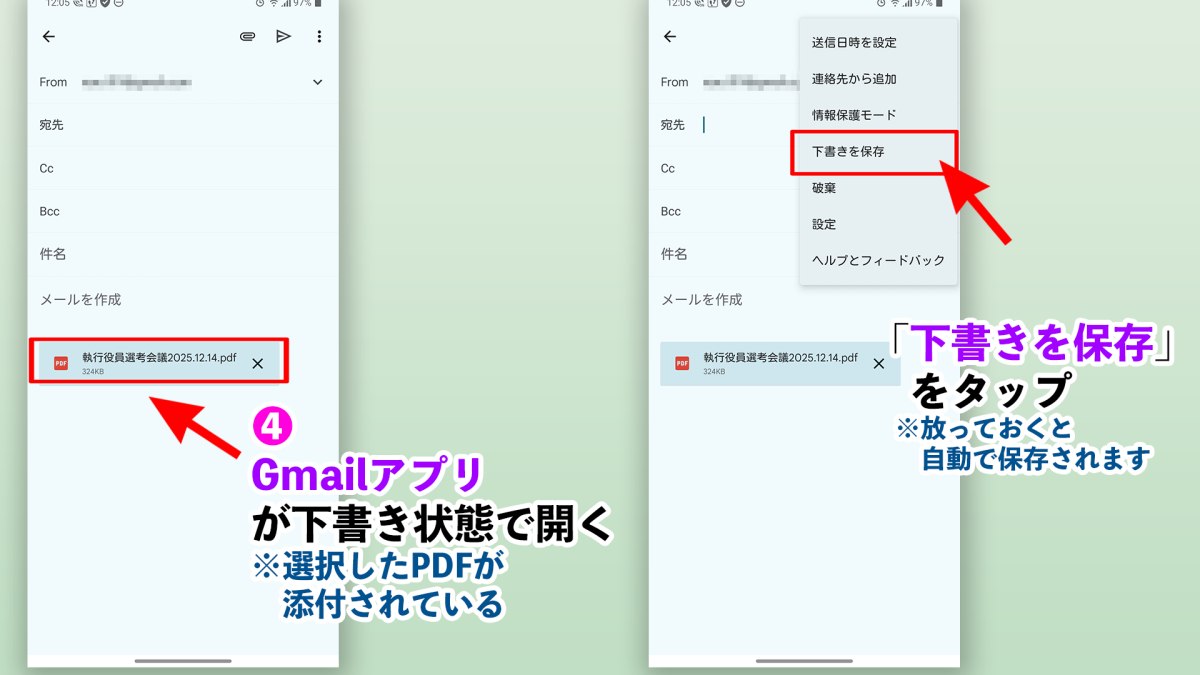The width and height of the screenshot is (1200, 675).
Task: Tap the back arrow in left compose screen
Action: 49,37
